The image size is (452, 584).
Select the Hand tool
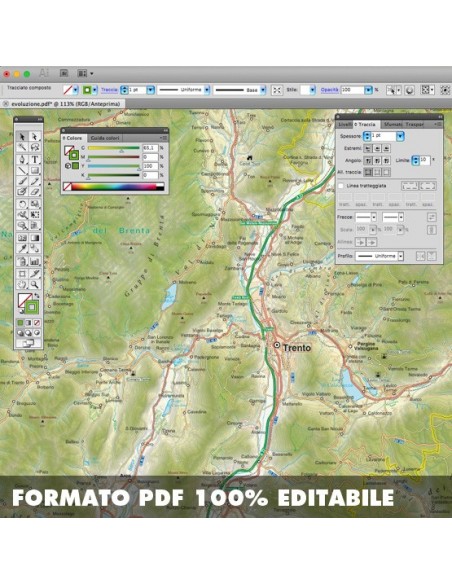click(x=22, y=285)
